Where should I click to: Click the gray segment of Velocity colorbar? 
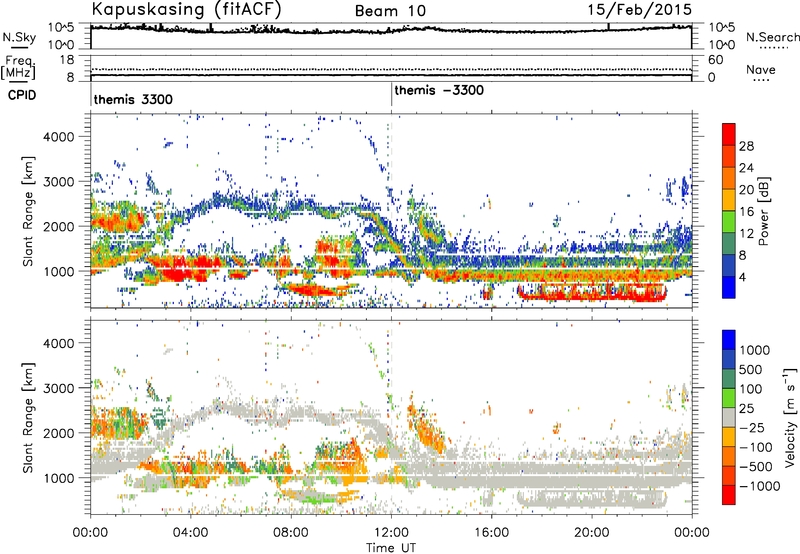point(729,417)
